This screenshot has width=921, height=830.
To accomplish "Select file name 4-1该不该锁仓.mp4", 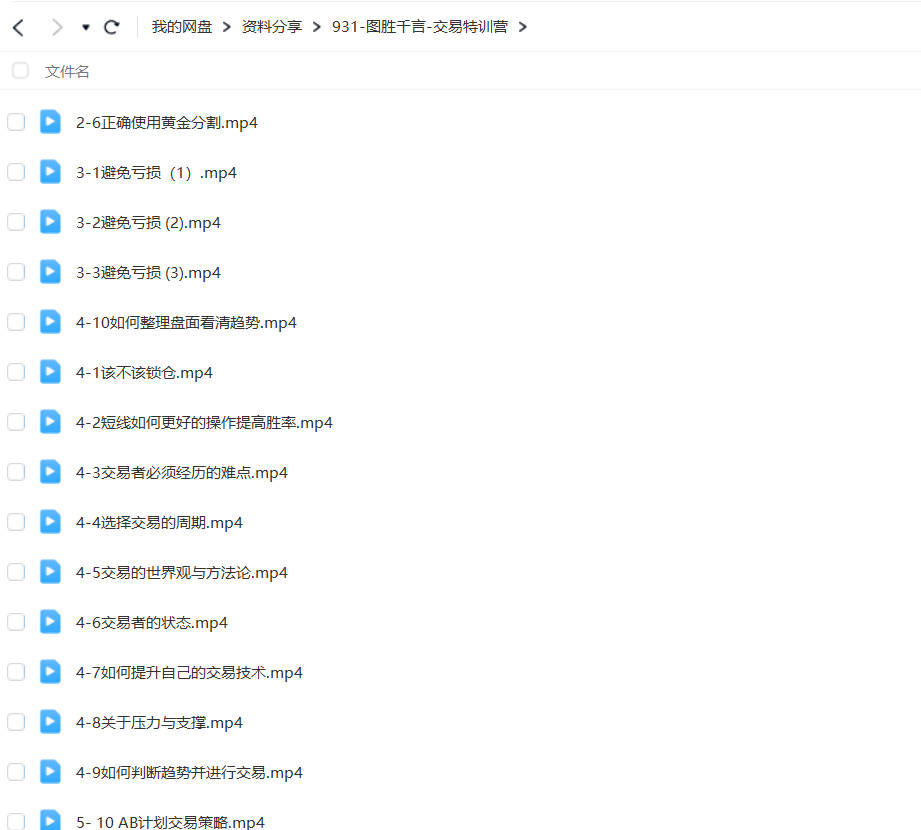I will [x=144, y=372].
